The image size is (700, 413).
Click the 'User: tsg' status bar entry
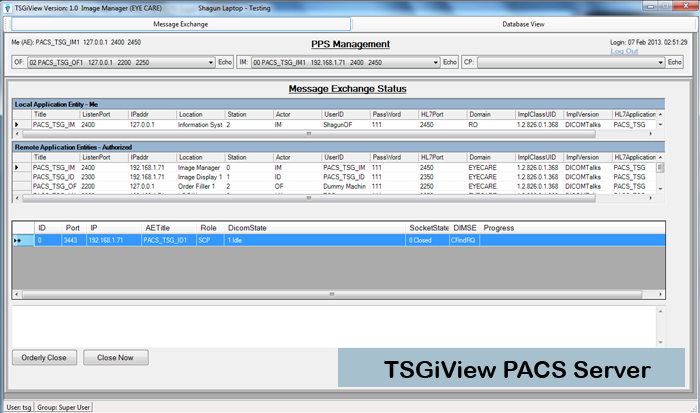tap(19, 407)
